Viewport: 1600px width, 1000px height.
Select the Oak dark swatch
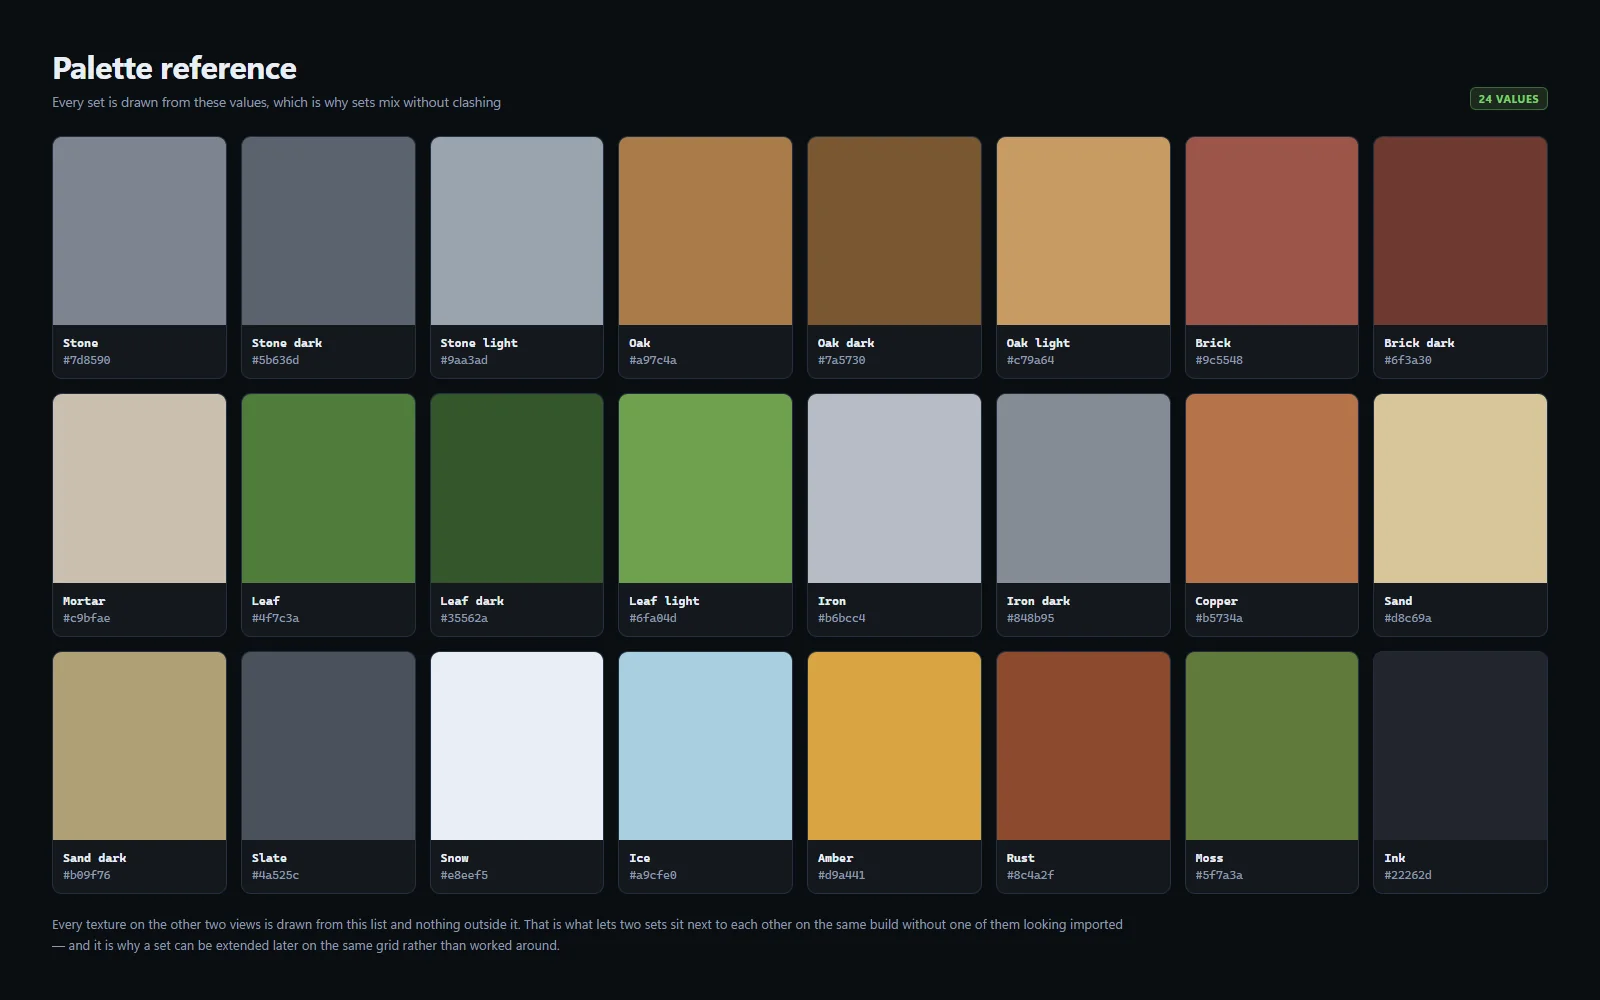click(894, 231)
